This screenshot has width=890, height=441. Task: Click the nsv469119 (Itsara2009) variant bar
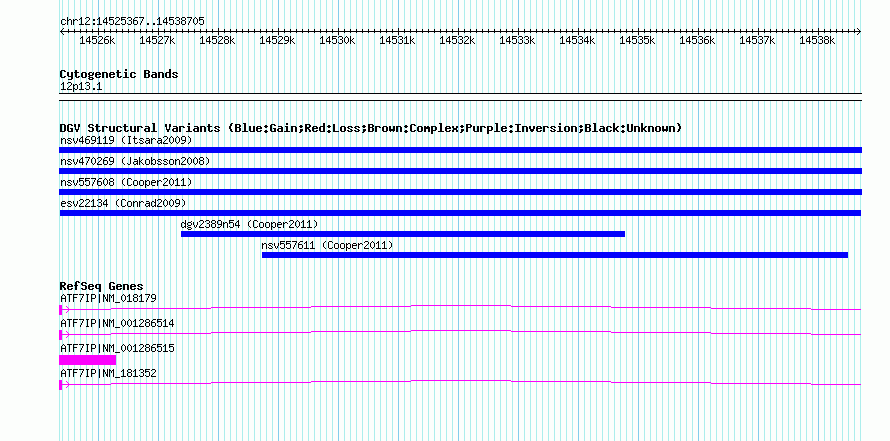point(460,150)
